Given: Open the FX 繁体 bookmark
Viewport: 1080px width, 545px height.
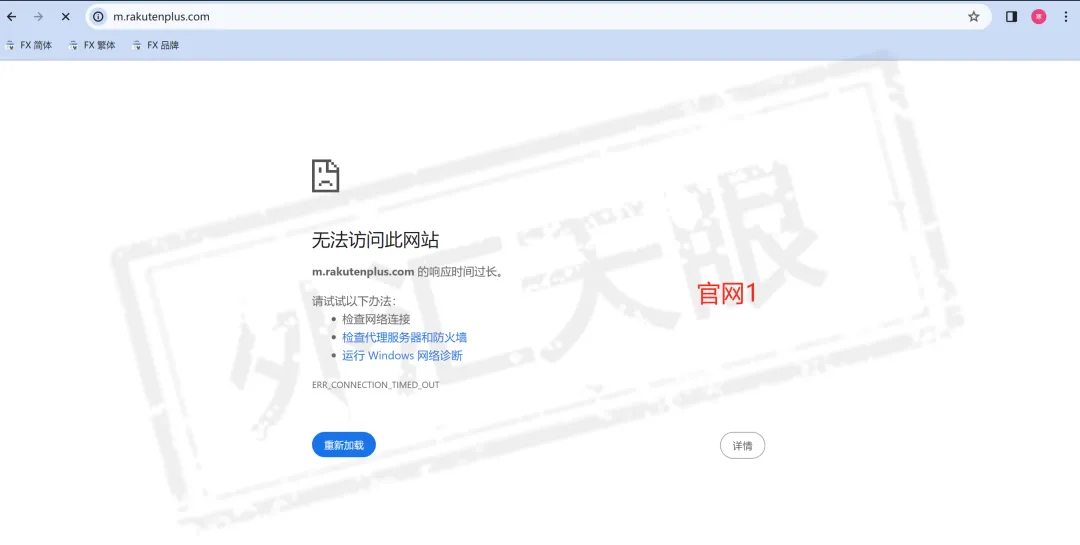Looking at the screenshot, I should (92, 45).
